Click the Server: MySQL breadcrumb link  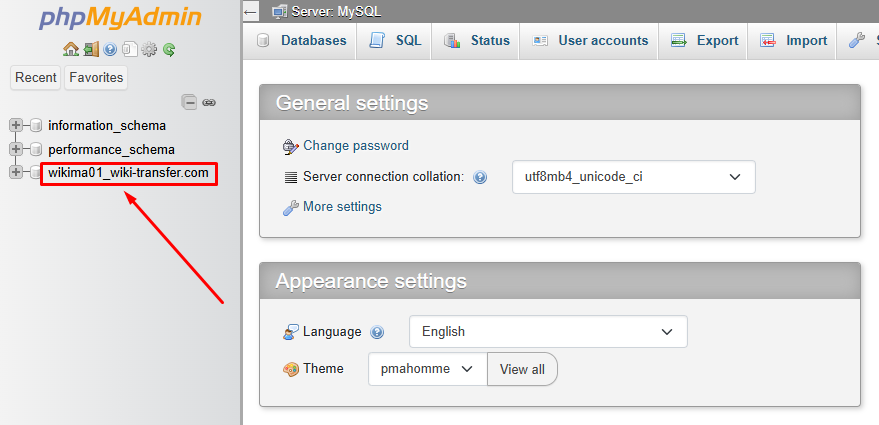(336, 11)
